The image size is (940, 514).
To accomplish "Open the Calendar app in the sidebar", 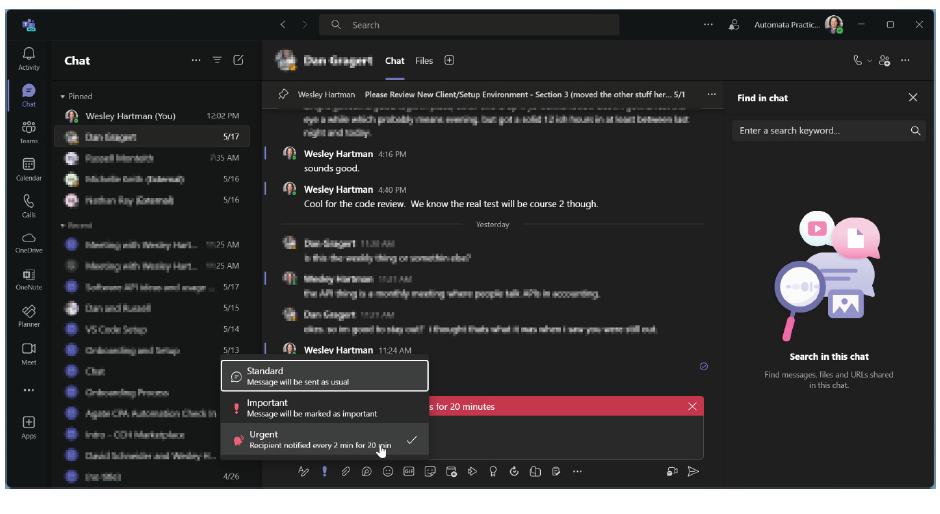I will pos(28,168).
